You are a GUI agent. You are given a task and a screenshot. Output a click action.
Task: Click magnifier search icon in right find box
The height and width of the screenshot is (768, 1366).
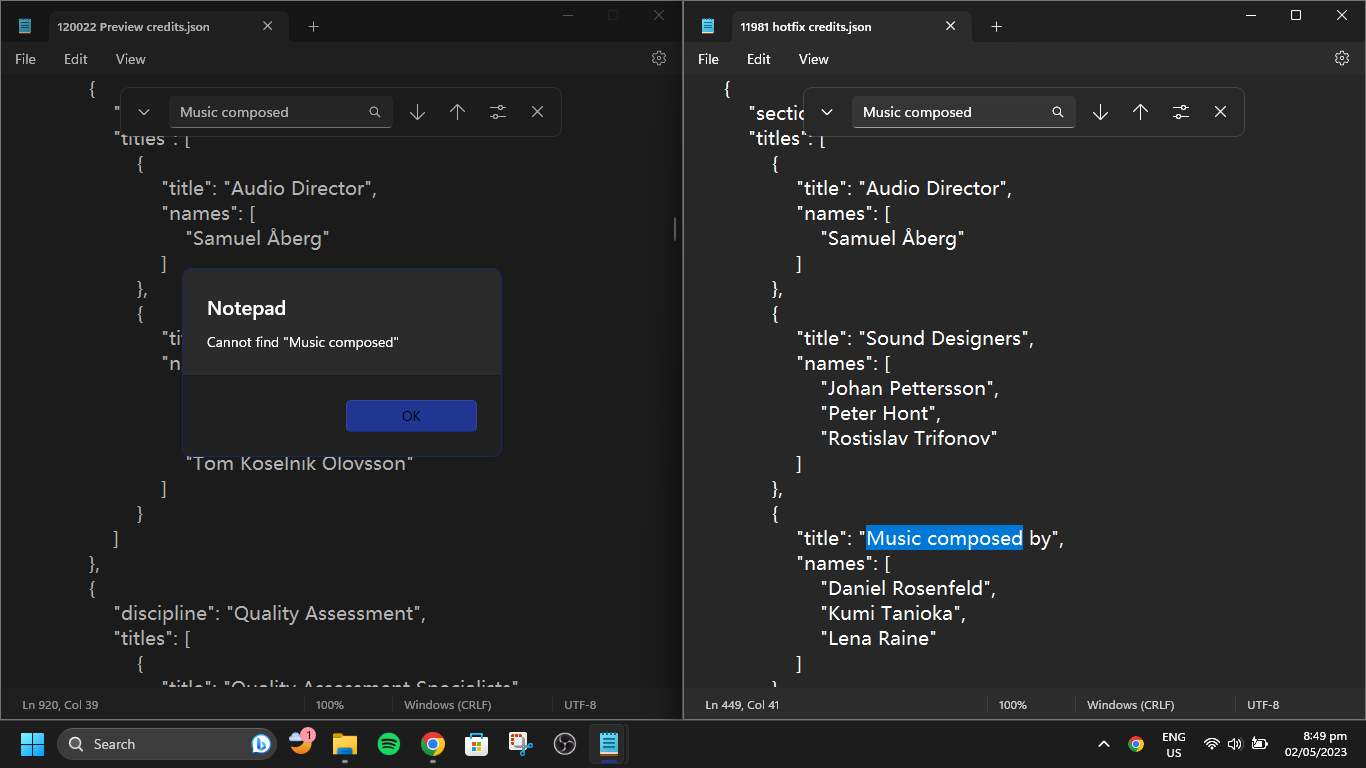pos(1057,112)
